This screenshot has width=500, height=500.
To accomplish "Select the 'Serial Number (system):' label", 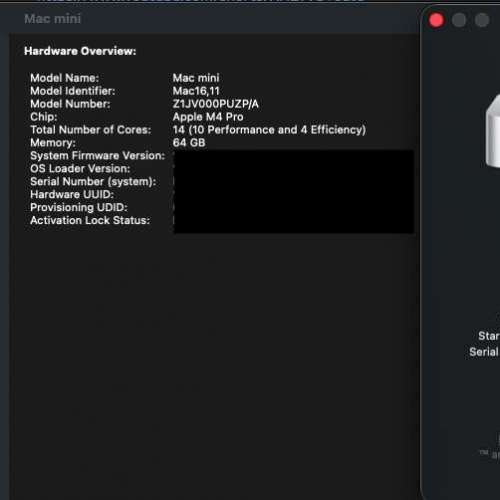I will (93, 182).
